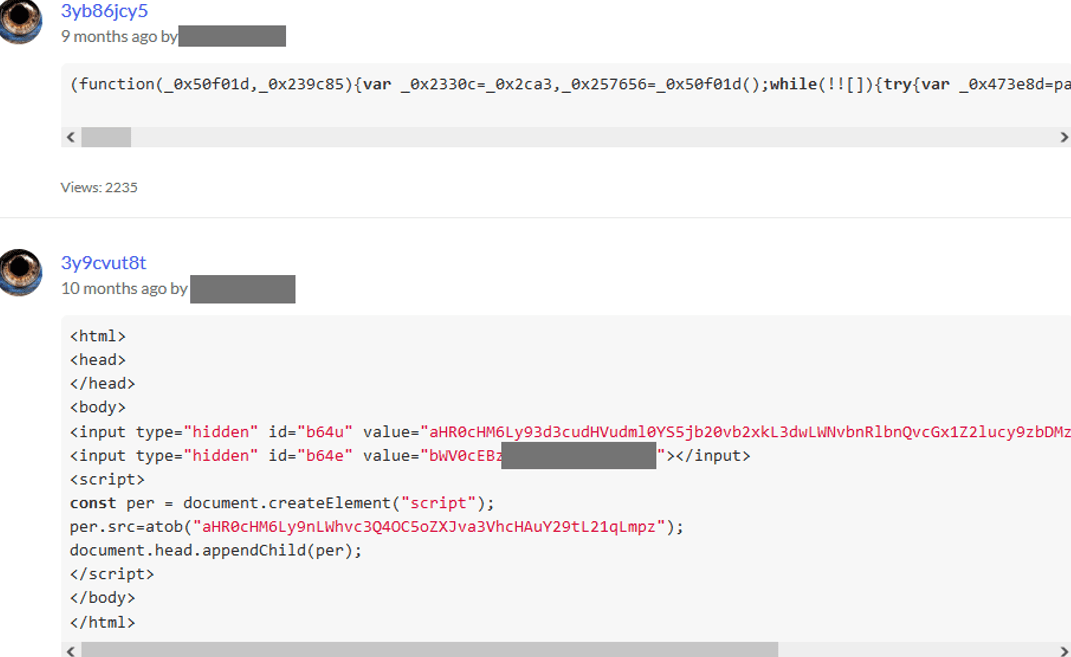Click the closing </html> tag line
This screenshot has width=1071, height=657.
102,622
